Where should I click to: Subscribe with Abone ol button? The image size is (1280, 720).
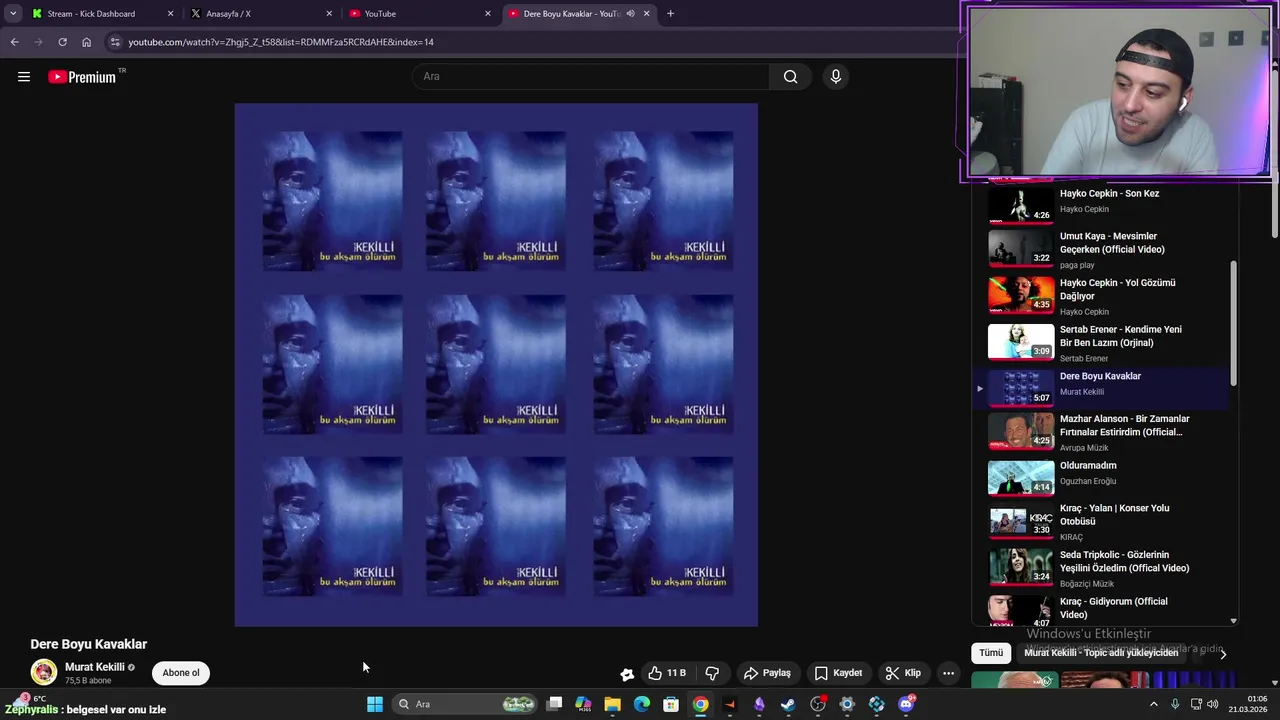click(181, 673)
